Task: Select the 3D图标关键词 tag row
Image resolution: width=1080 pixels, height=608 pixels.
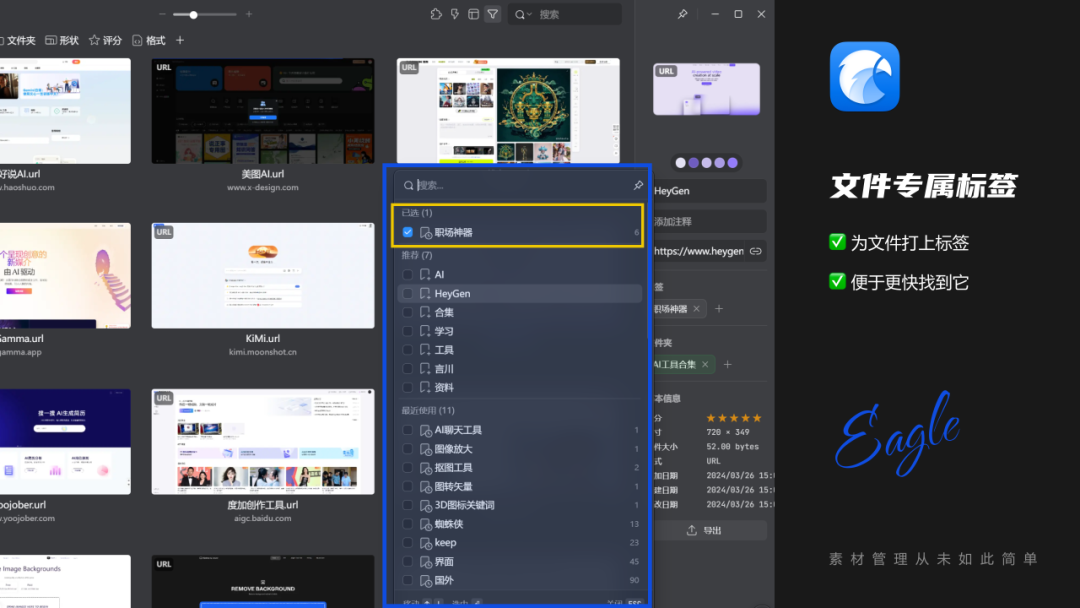Action: coord(520,505)
